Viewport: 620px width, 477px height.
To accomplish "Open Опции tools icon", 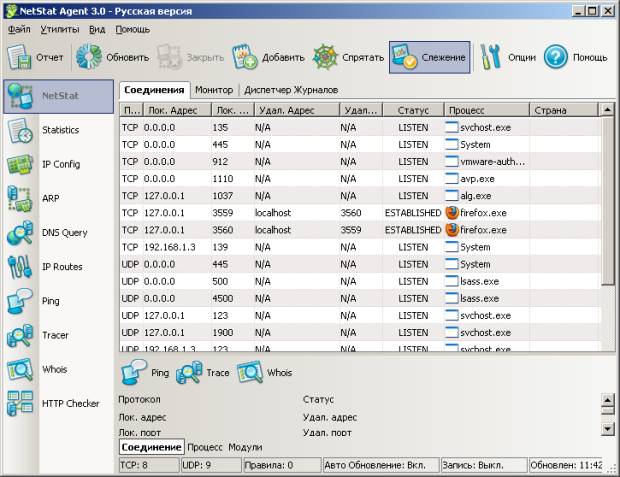I will [490, 57].
